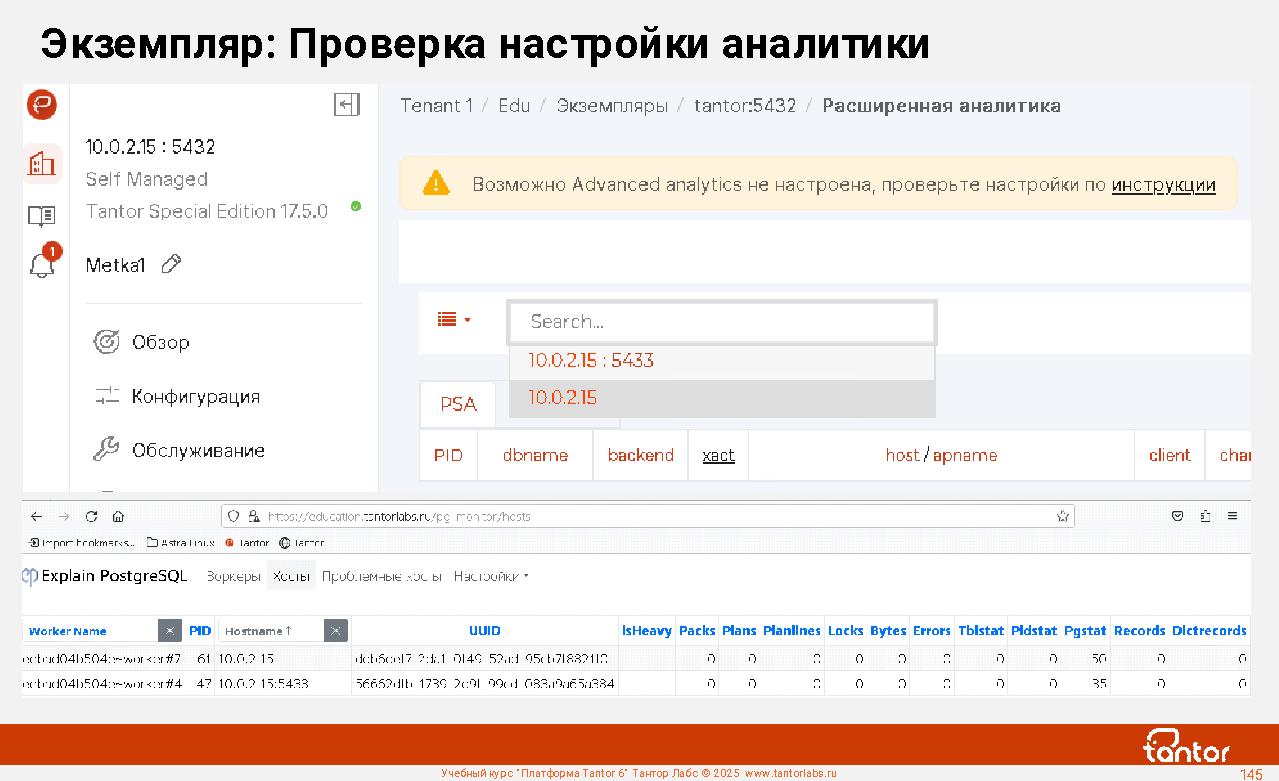Image resolution: width=1279 pixels, height=781 pixels.
Task: Expand the Настройки dropdown menu
Action: click(490, 577)
